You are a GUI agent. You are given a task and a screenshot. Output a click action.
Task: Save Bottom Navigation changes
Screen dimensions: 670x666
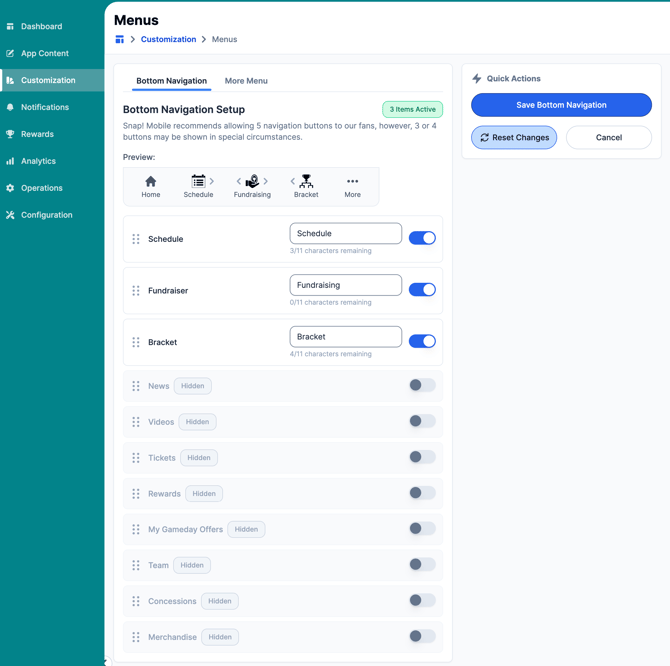[561, 105]
